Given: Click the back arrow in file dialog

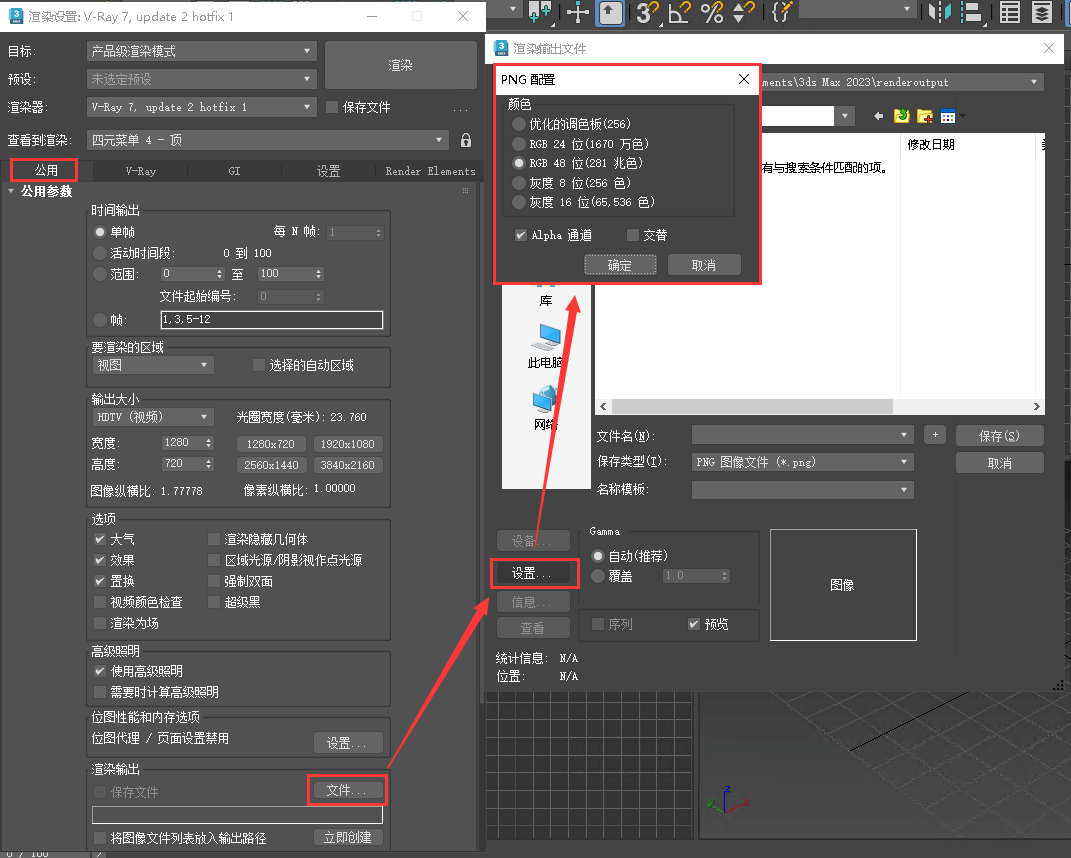Looking at the screenshot, I should pos(879,117).
